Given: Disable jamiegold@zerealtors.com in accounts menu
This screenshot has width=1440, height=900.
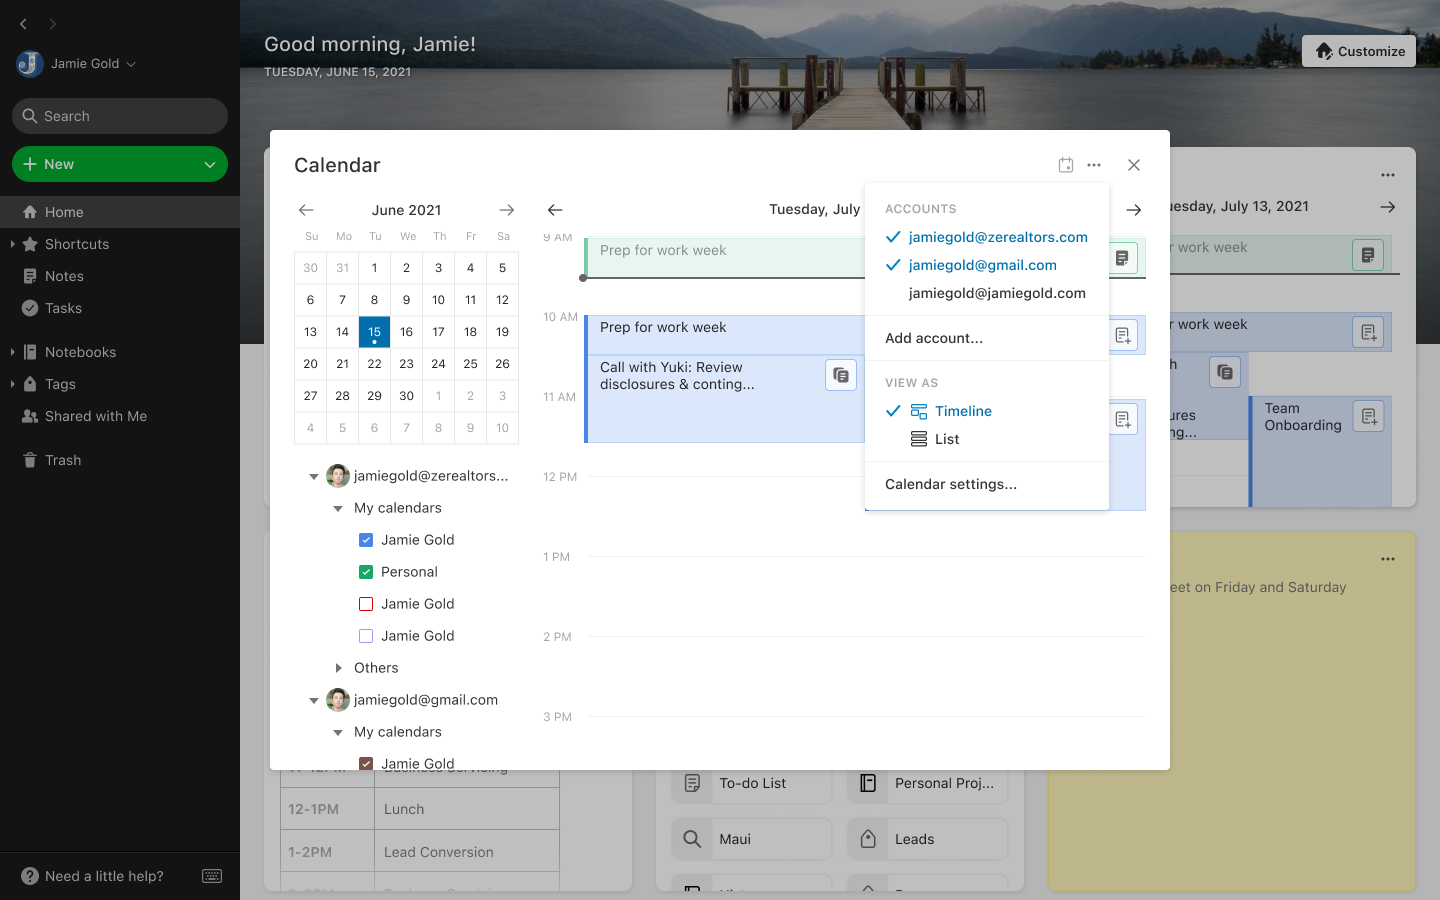Looking at the screenshot, I should (x=987, y=237).
